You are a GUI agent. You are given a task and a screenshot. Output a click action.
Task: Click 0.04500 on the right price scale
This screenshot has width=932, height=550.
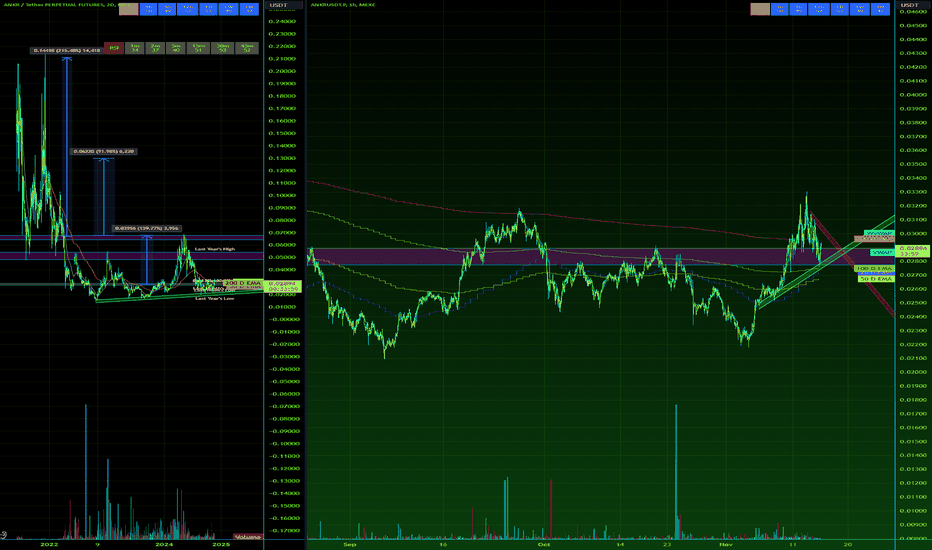tap(913, 26)
